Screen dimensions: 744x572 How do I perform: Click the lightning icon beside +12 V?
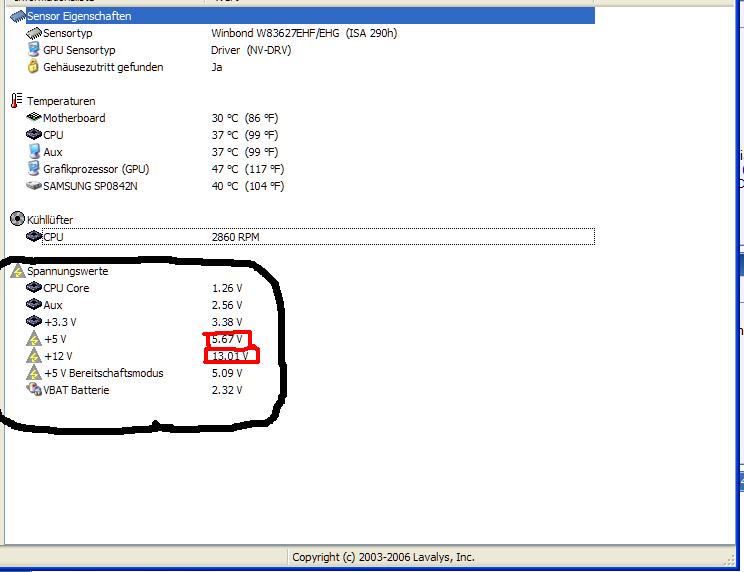pos(34,356)
